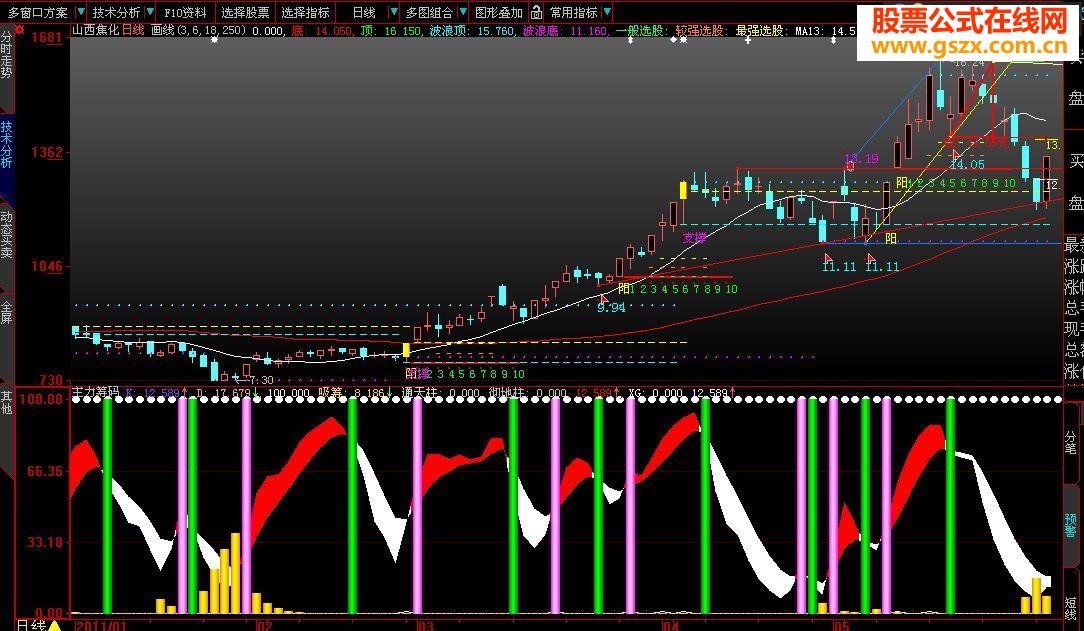Click the 画线(3,6,18,250) indicator label

tap(199, 30)
